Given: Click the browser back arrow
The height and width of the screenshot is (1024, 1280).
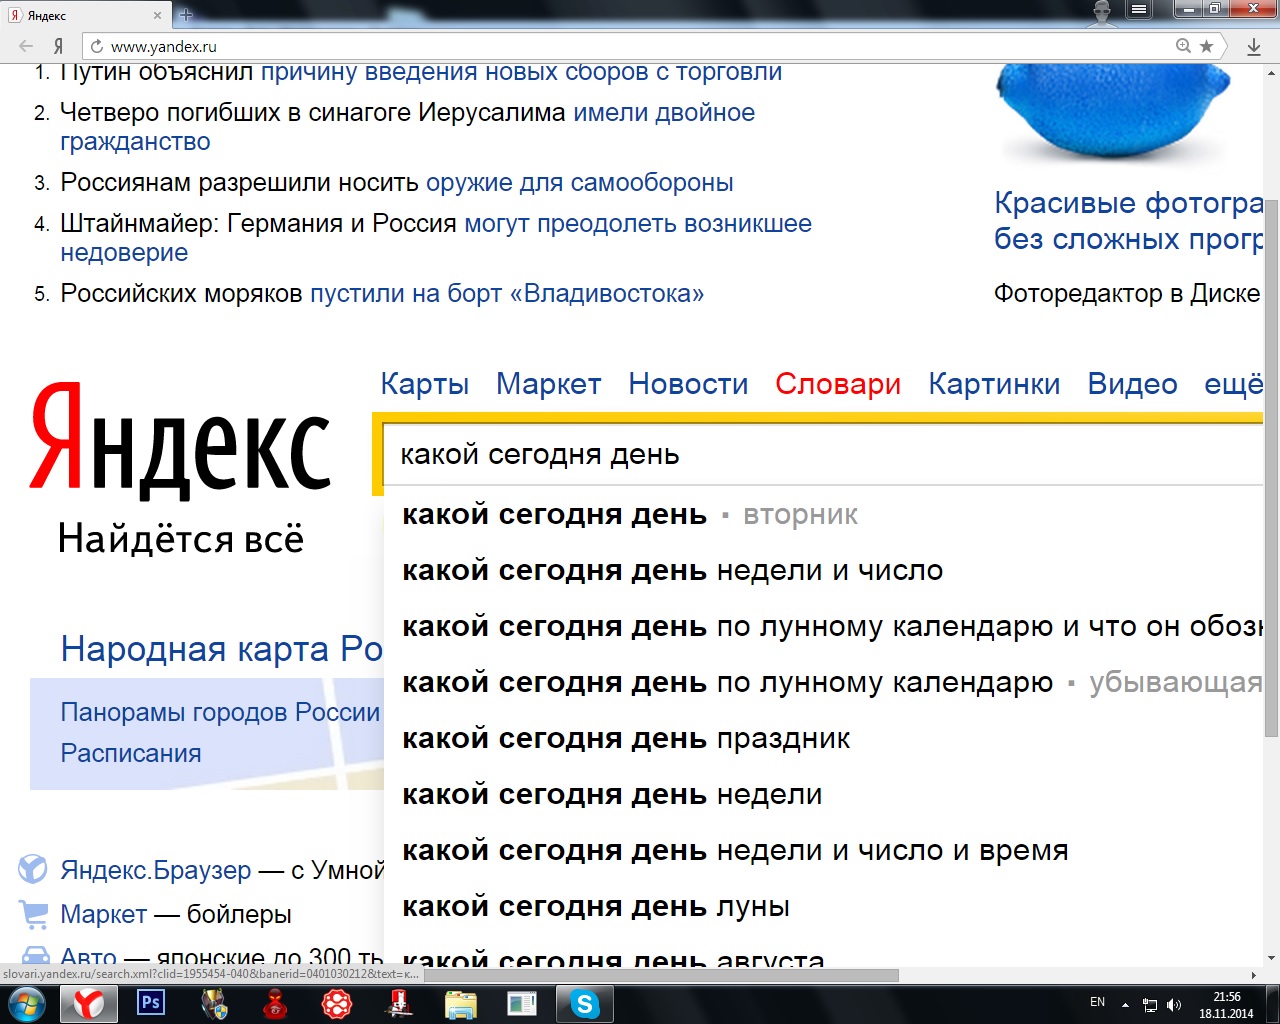Looking at the screenshot, I should pyautogui.click(x=26, y=46).
